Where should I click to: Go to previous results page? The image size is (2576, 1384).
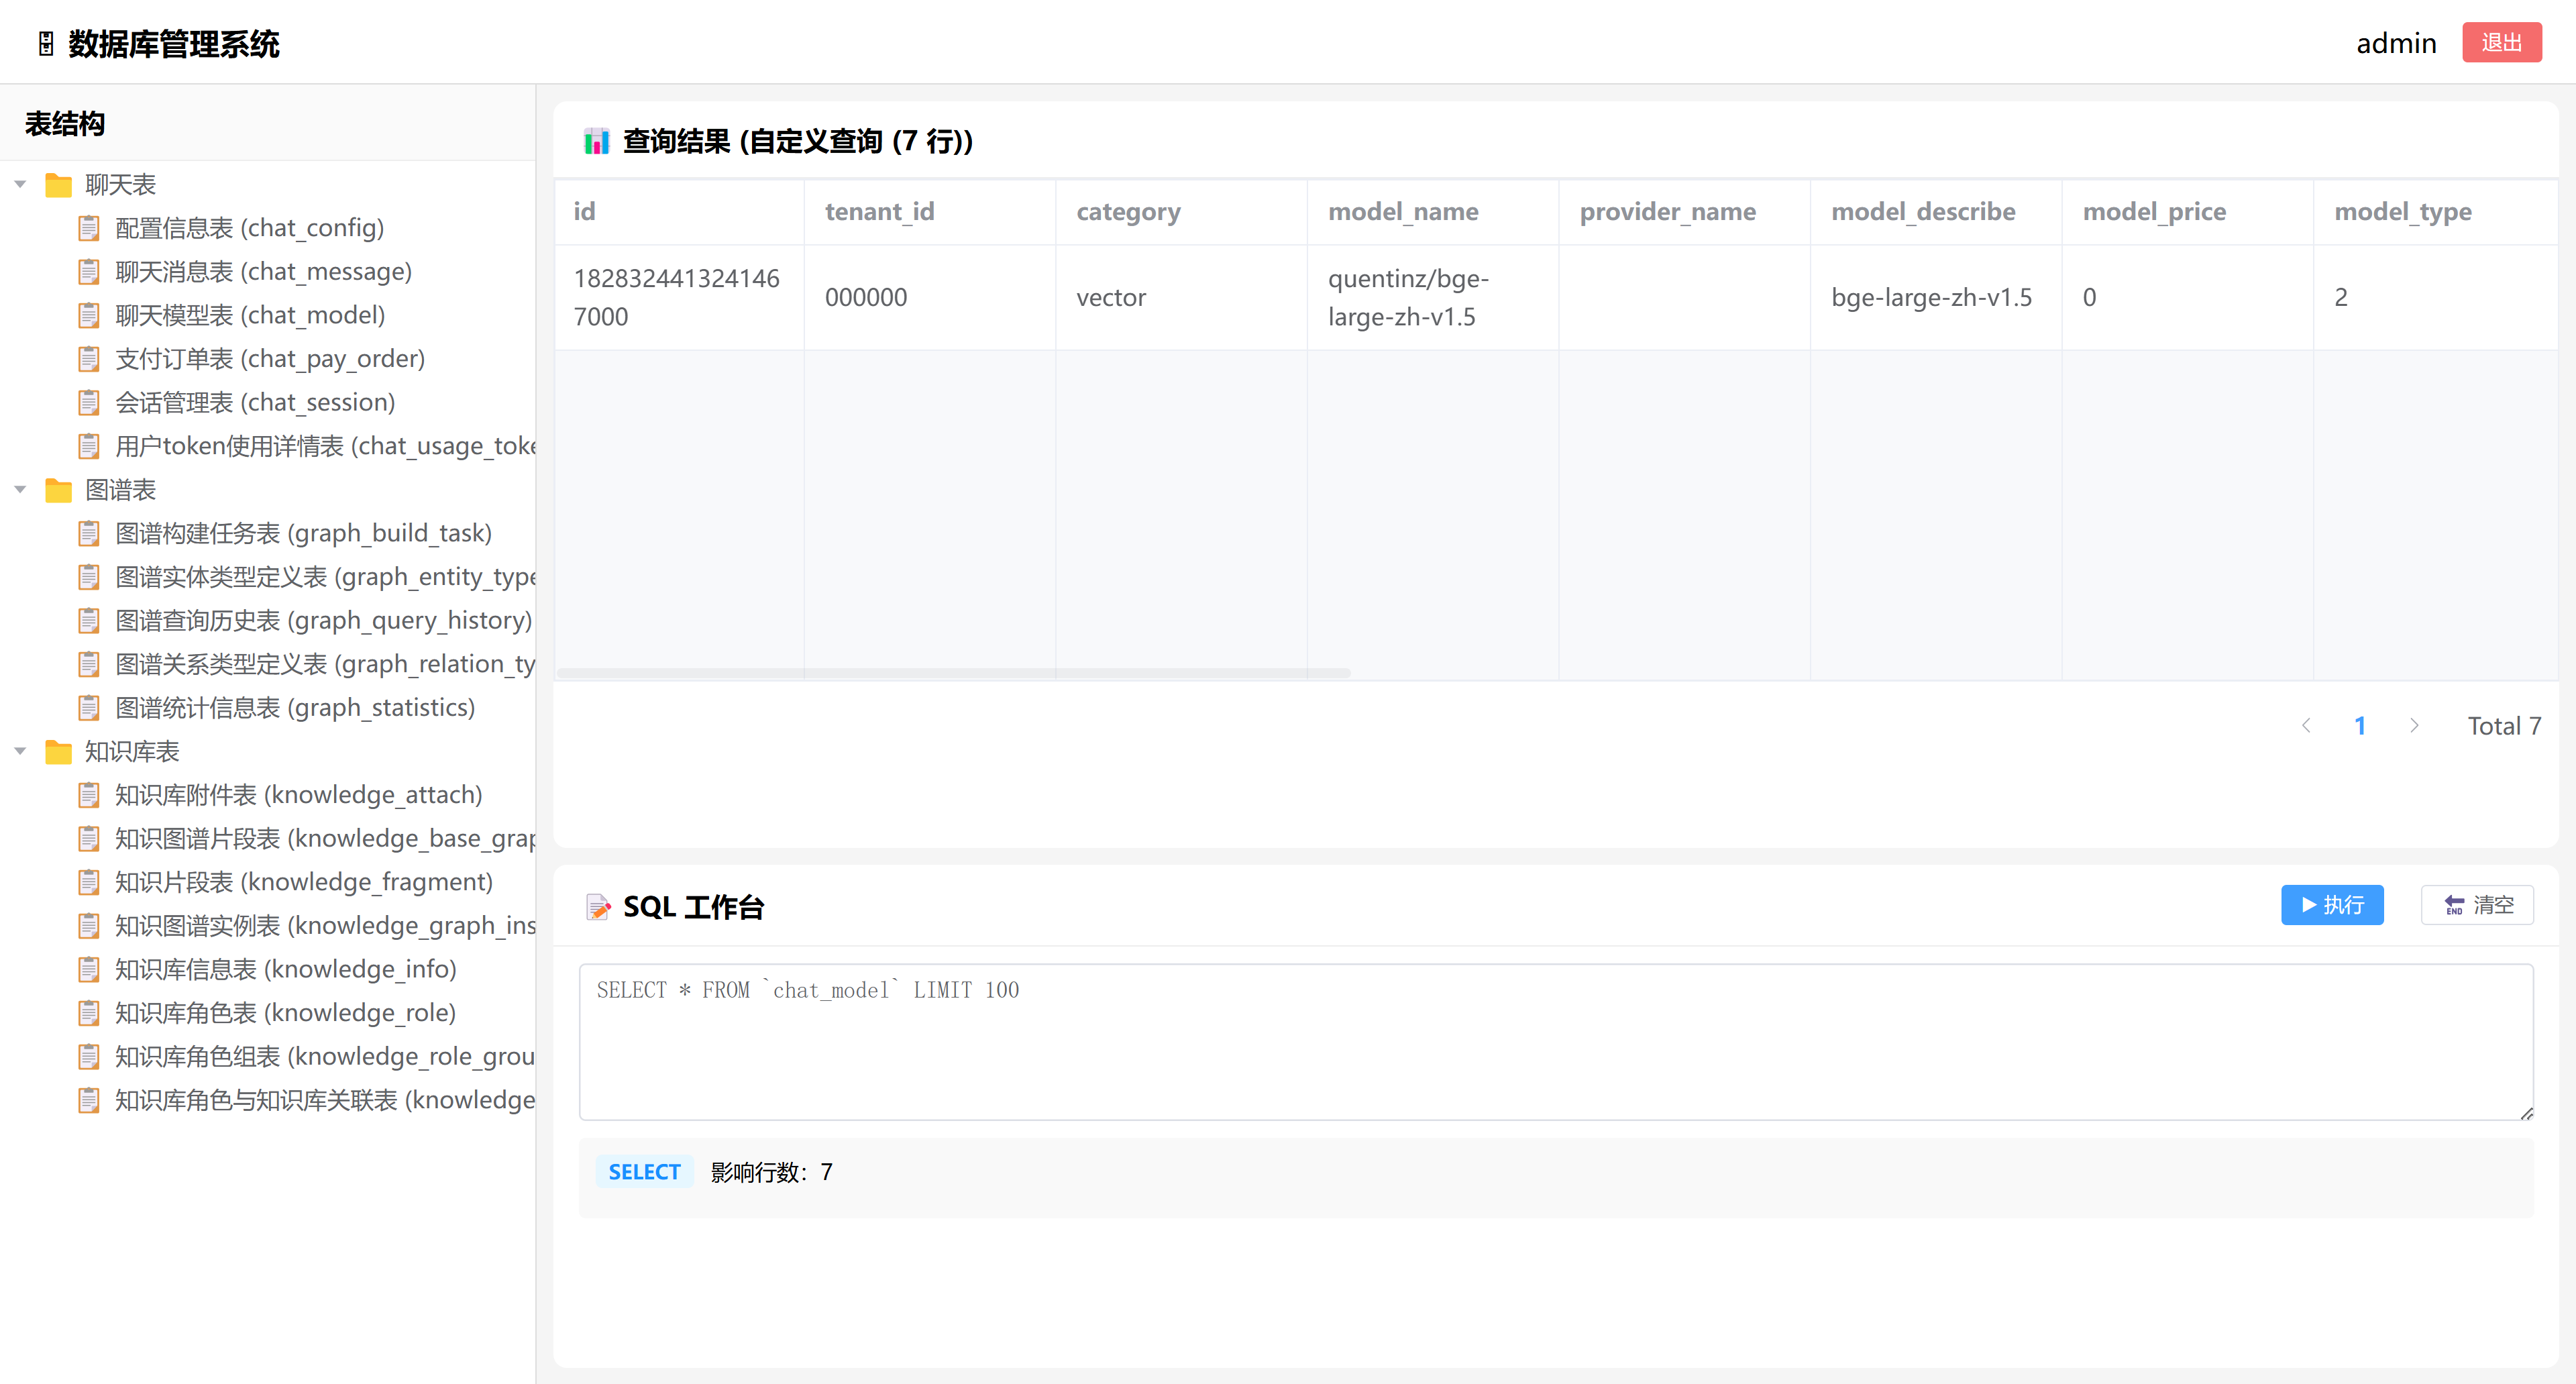[2306, 726]
